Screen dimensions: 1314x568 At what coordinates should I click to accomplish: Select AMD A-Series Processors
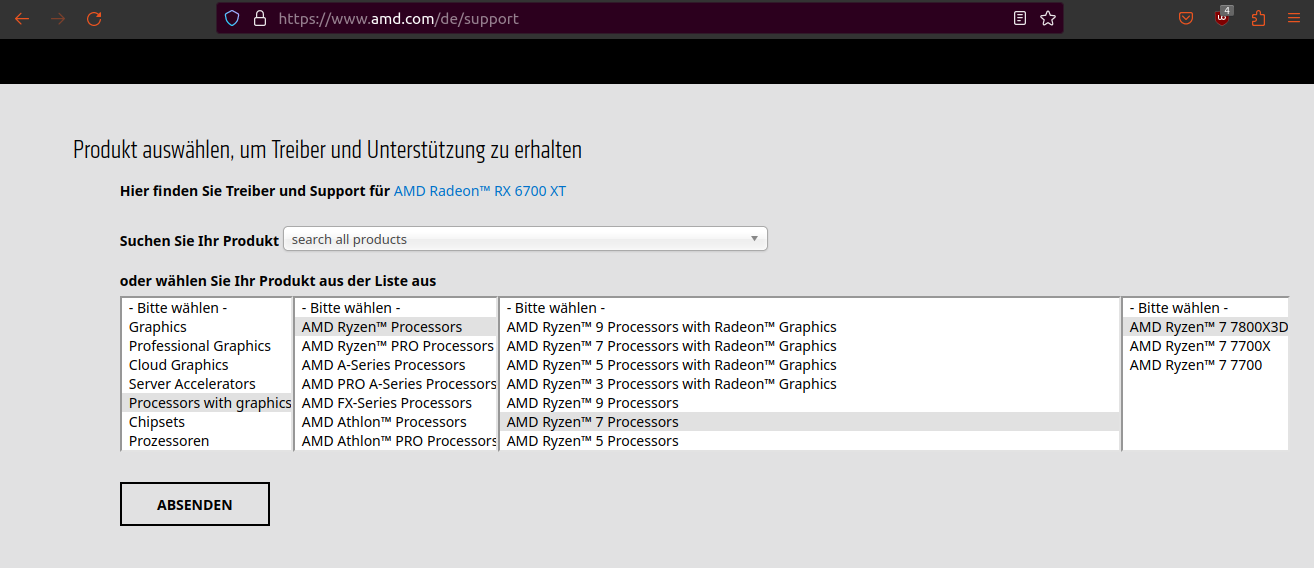click(396, 365)
